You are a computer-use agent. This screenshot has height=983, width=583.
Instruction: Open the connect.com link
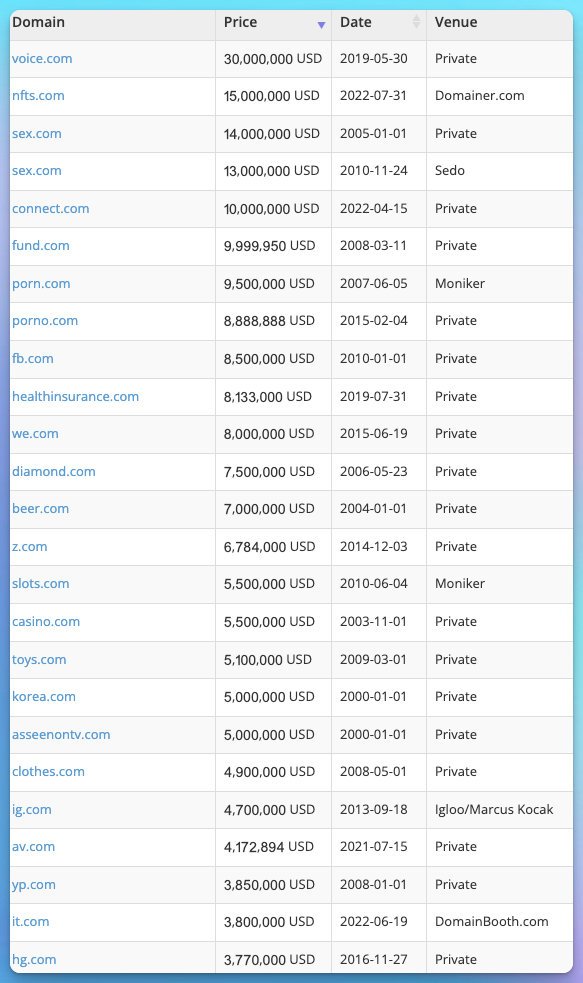51,208
